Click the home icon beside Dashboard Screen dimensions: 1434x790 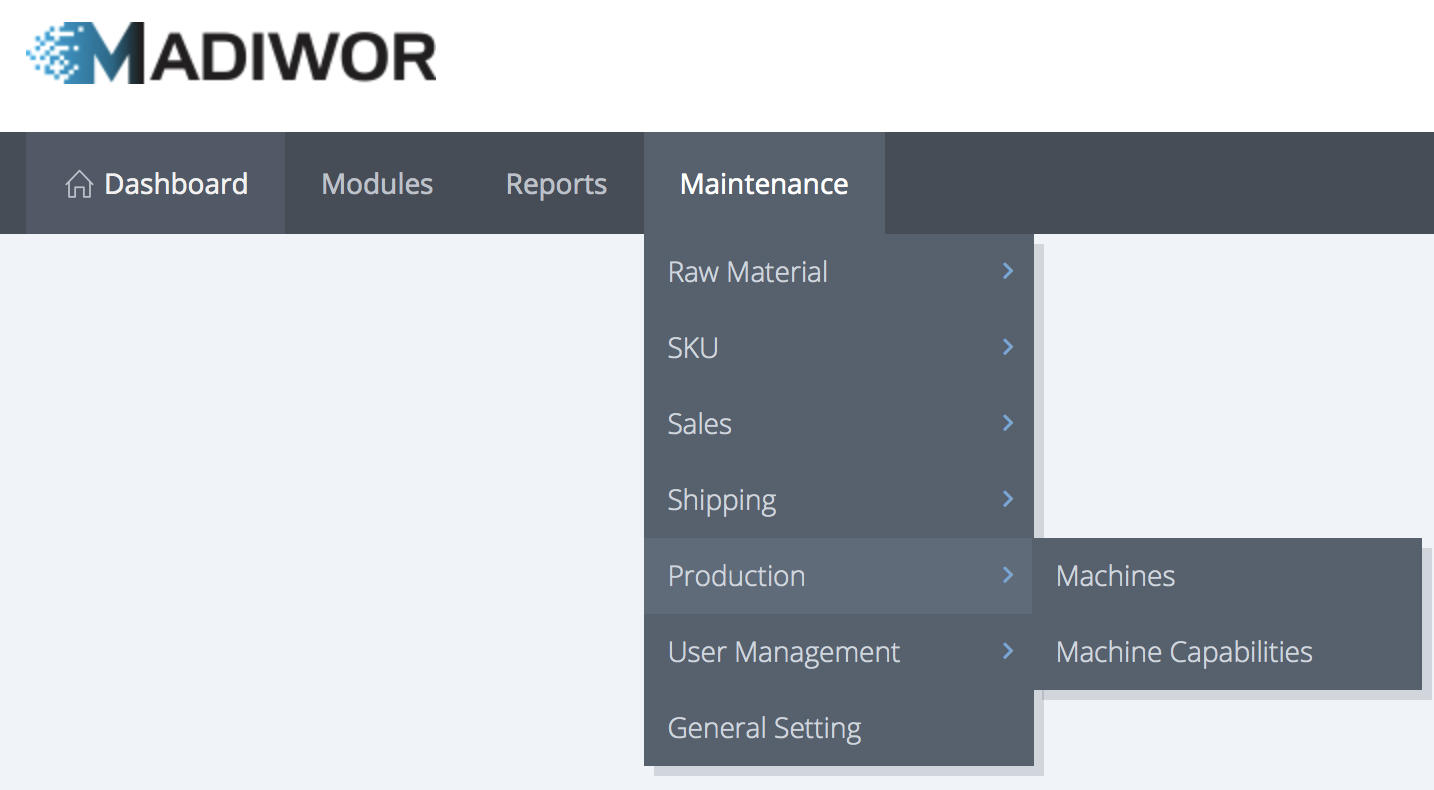pos(79,184)
